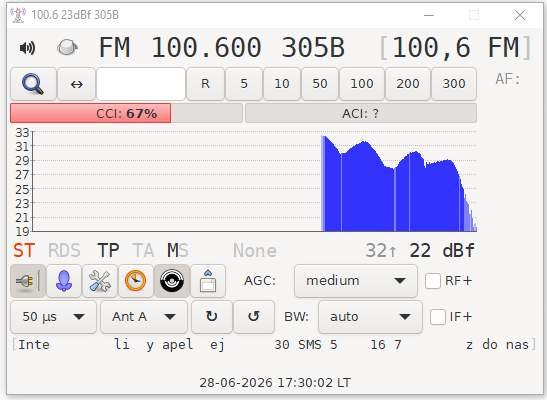Click the plug connect icon
The width and height of the screenshot is (547, 400).
(x=28, y=281)
